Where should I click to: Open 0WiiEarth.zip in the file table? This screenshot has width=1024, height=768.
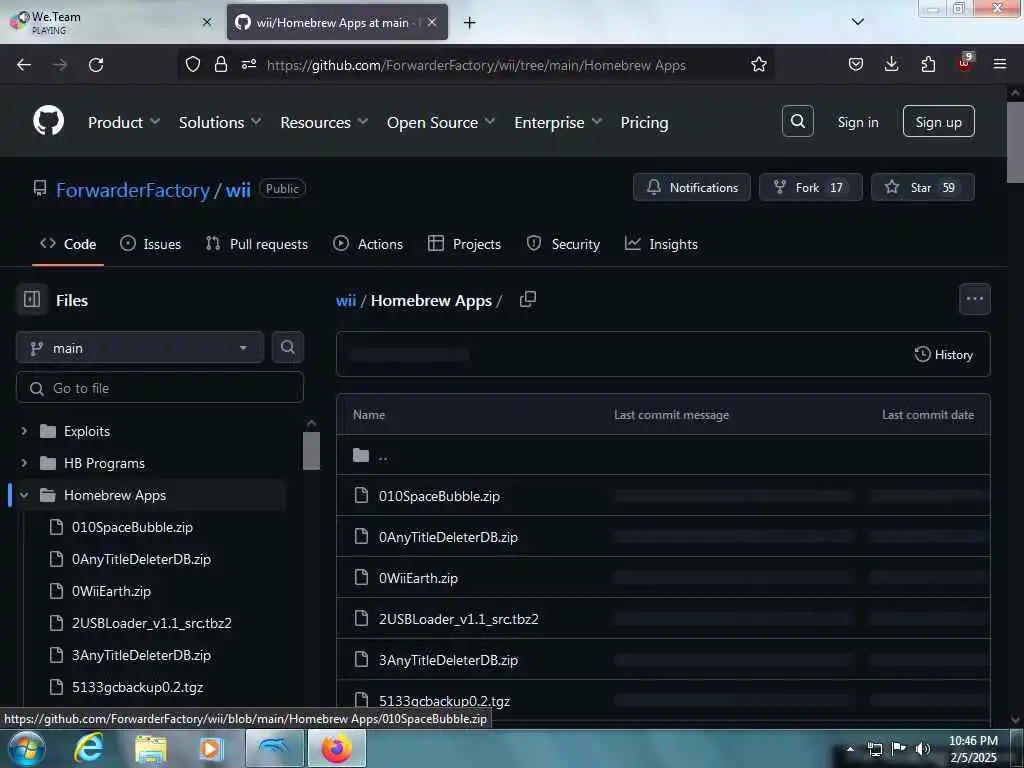[x=418, y=579]
